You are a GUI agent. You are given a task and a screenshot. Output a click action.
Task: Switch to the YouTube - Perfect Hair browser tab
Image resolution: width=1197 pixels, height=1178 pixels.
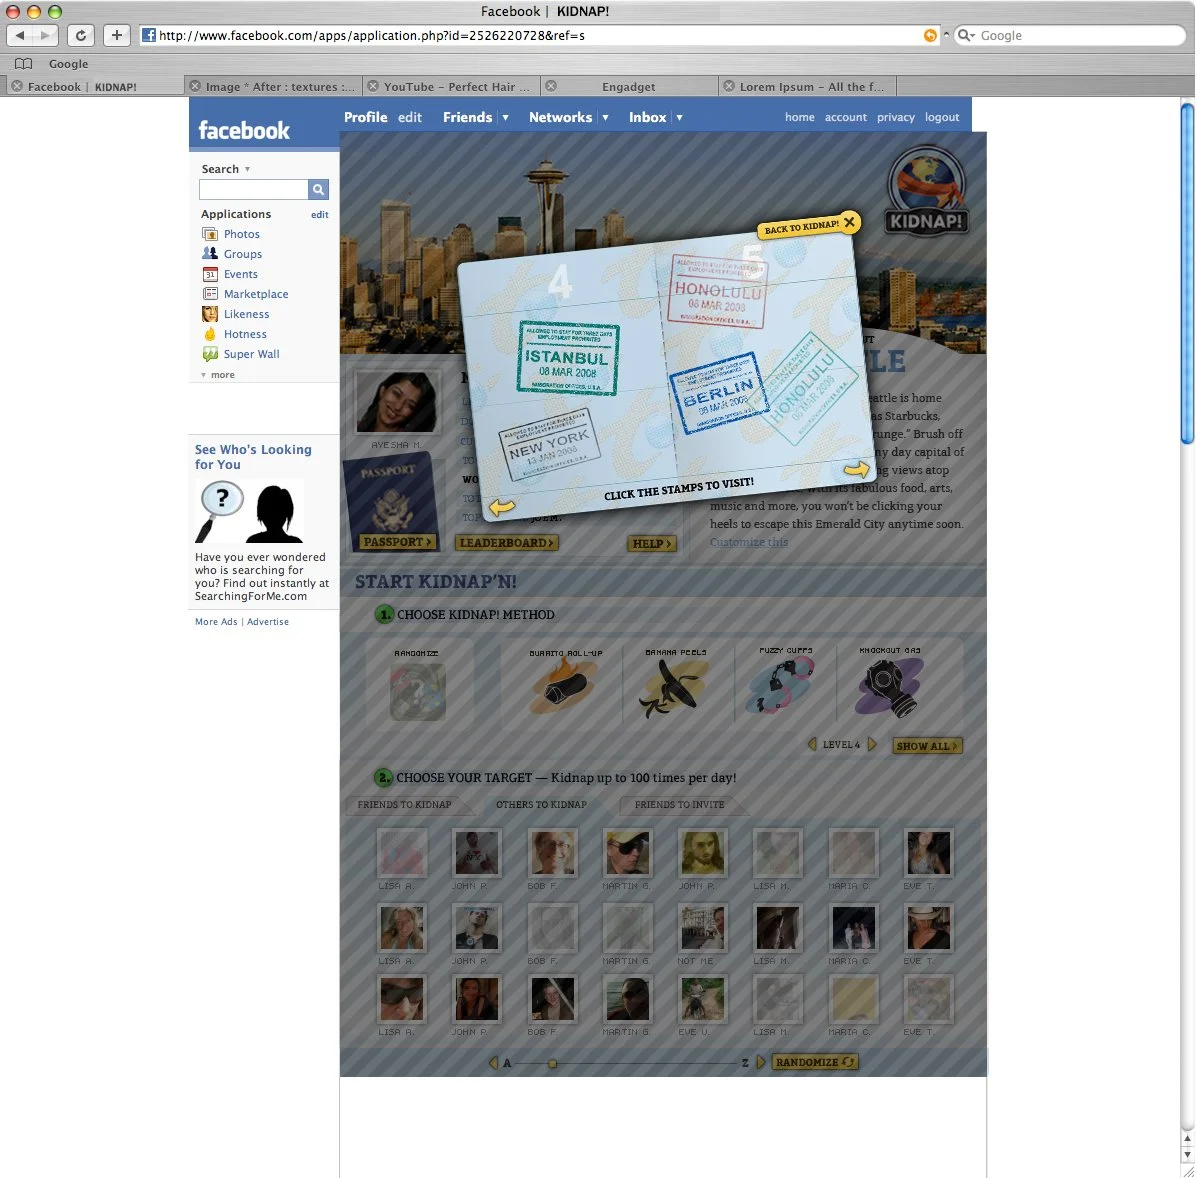[451, 86]
